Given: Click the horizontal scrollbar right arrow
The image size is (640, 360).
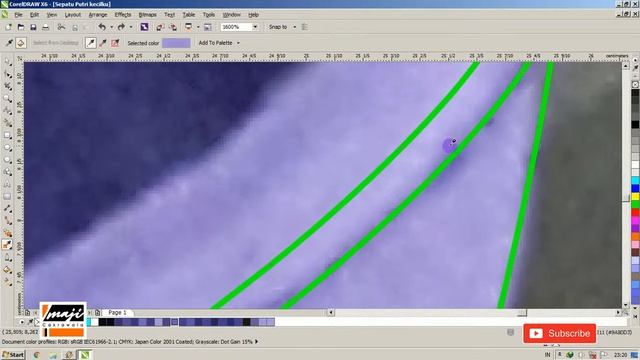Looking at the screenshot, I should click(618, 313).
